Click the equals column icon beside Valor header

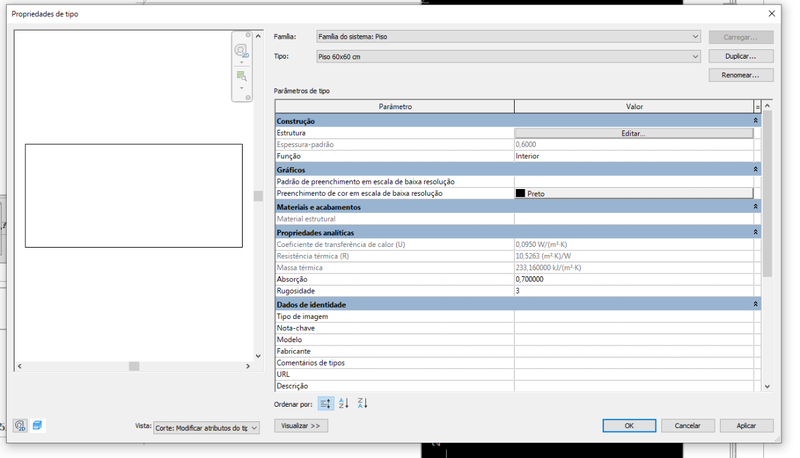point(757,106)
